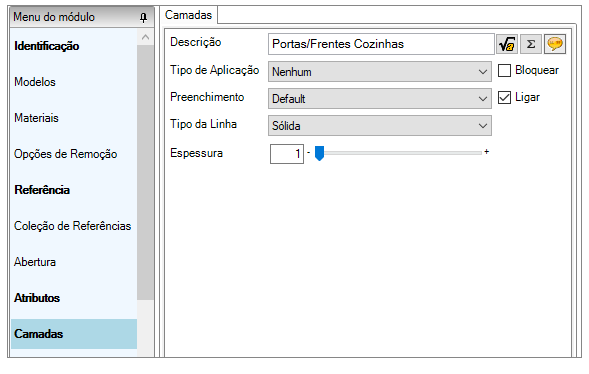Viewport: 589px width, 374px height.
Task: Go to Opções de Remoção menu item
Action: point(65,154)
